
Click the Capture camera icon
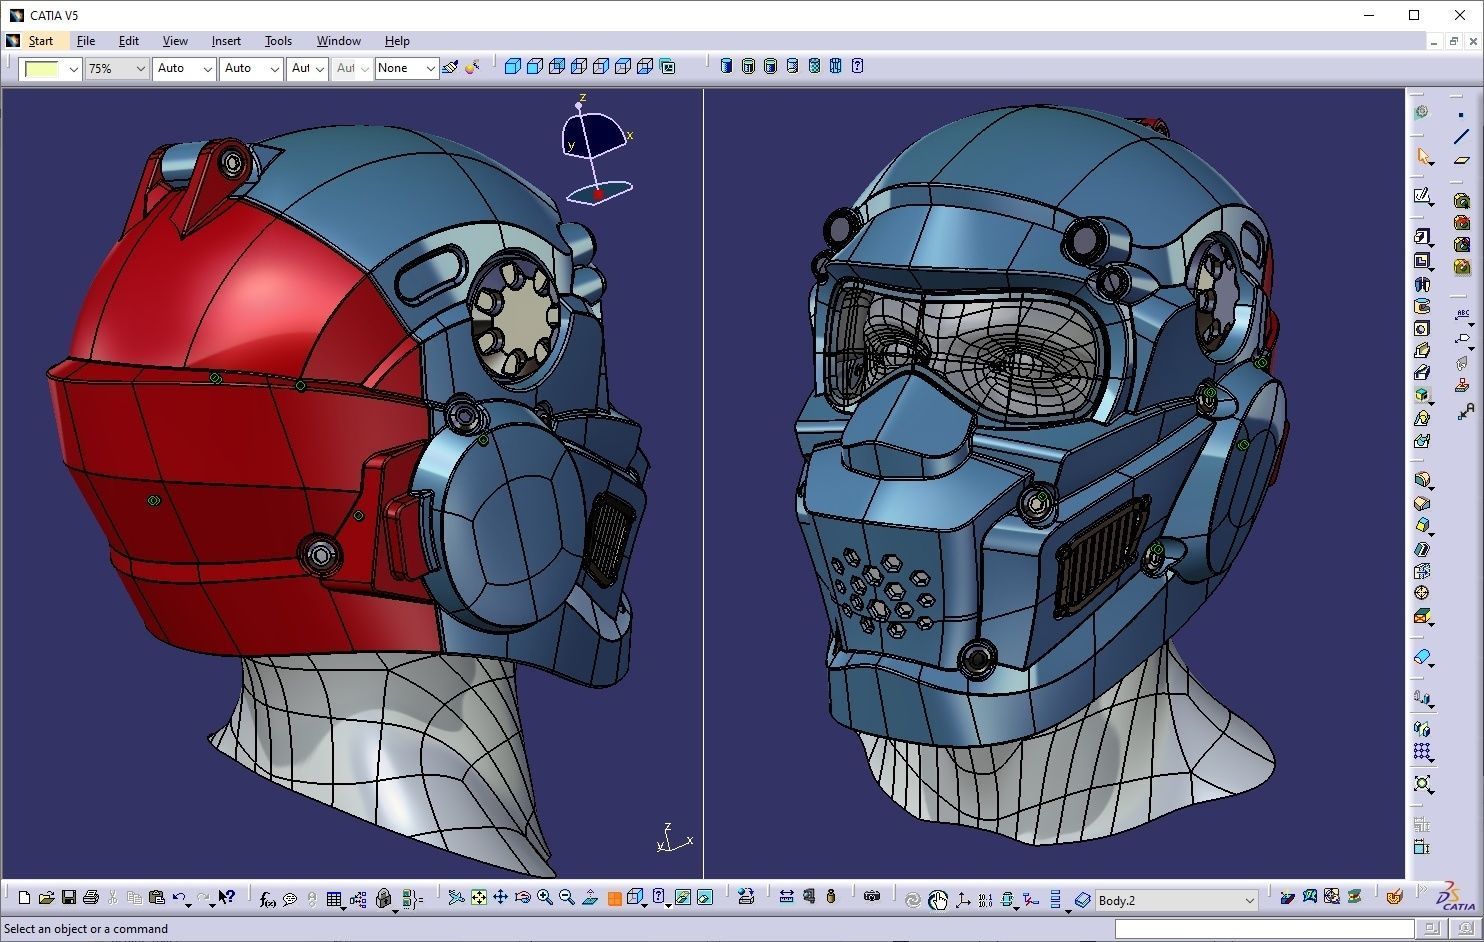872,897
